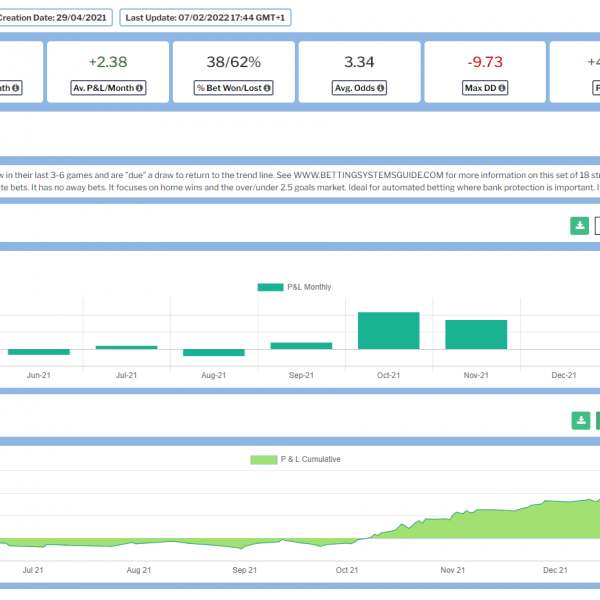Click the Nov 21 axis label in cumulative chart
This screenshot has width=600, height=600.
click(453, 570)
